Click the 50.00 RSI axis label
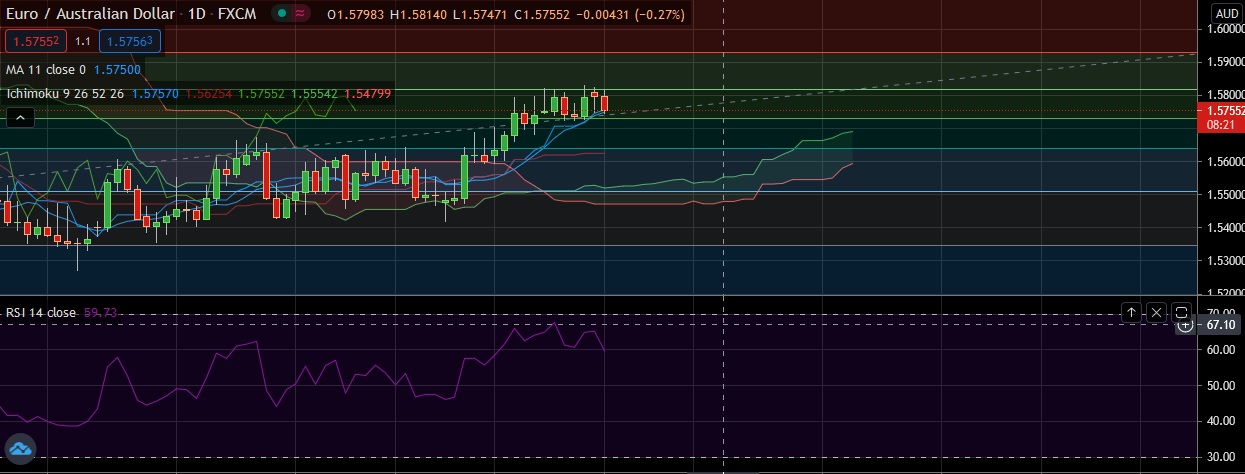The height and width of the screenshot is (474, 1245). pyautogui.click(x=1221, y=386)
